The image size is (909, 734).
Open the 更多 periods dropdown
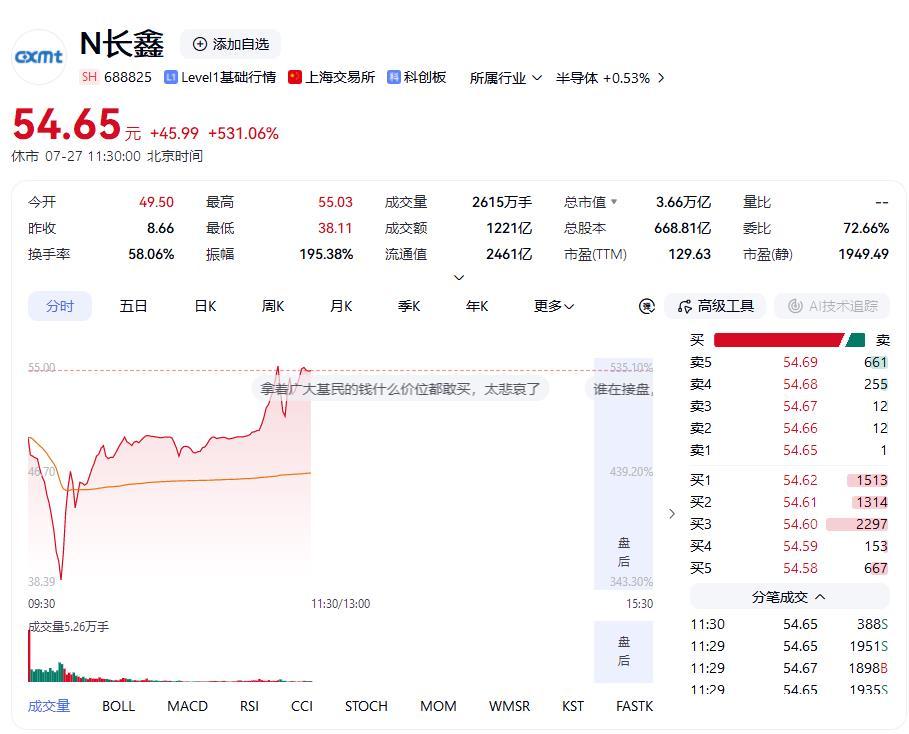coord(554,306)
